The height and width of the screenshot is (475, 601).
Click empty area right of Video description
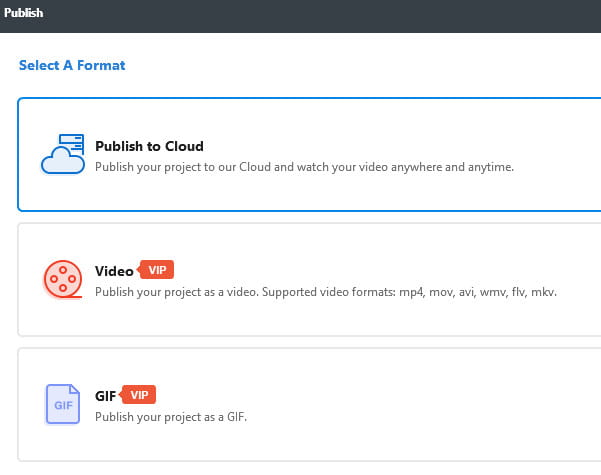click(580, 292)
